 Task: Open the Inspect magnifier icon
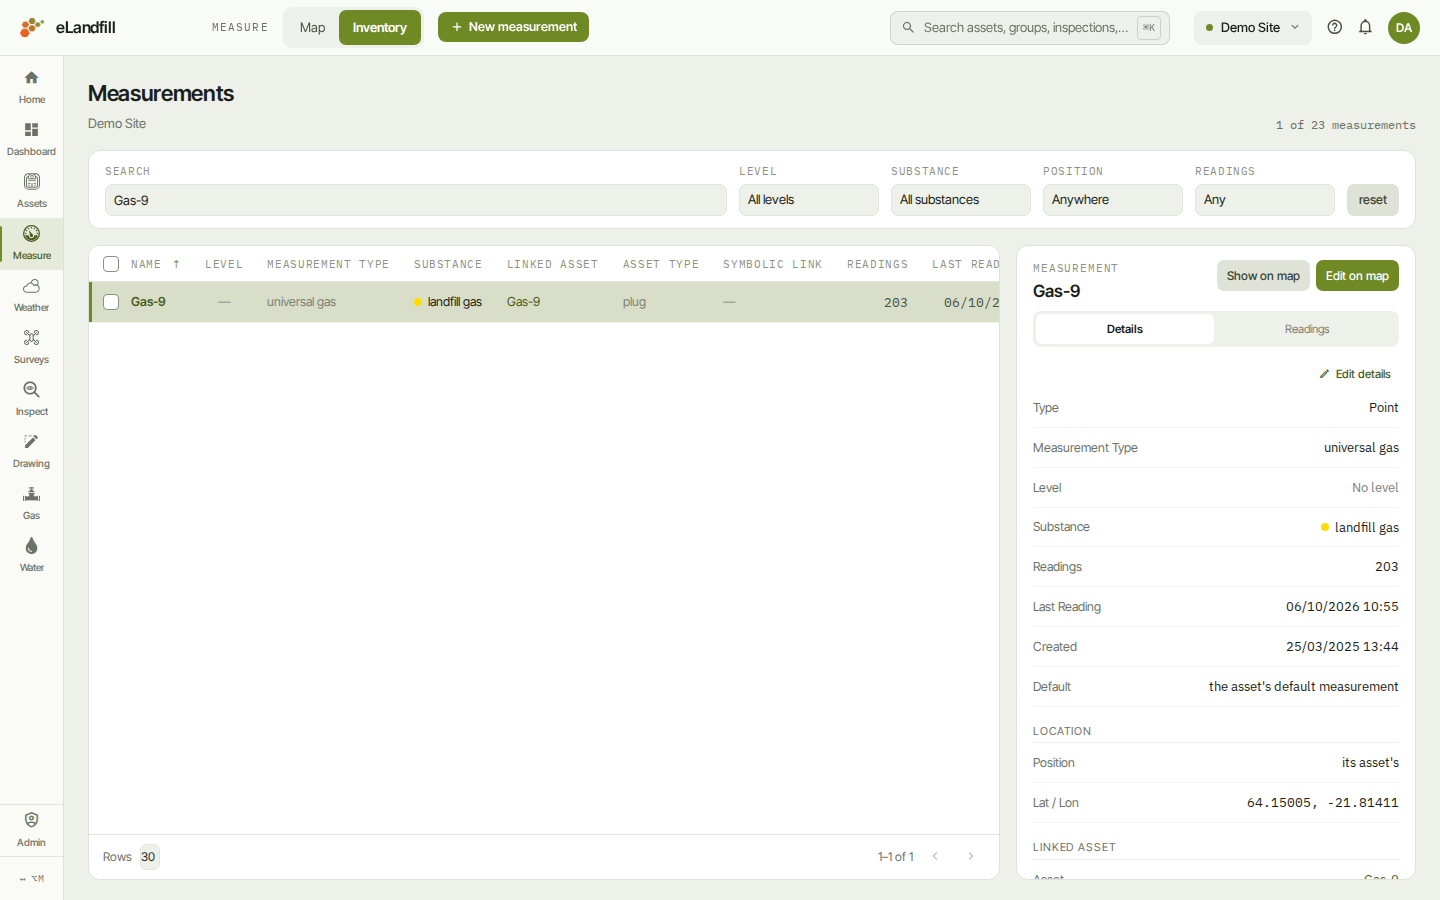pyautogui.click(x=31, y=390)
